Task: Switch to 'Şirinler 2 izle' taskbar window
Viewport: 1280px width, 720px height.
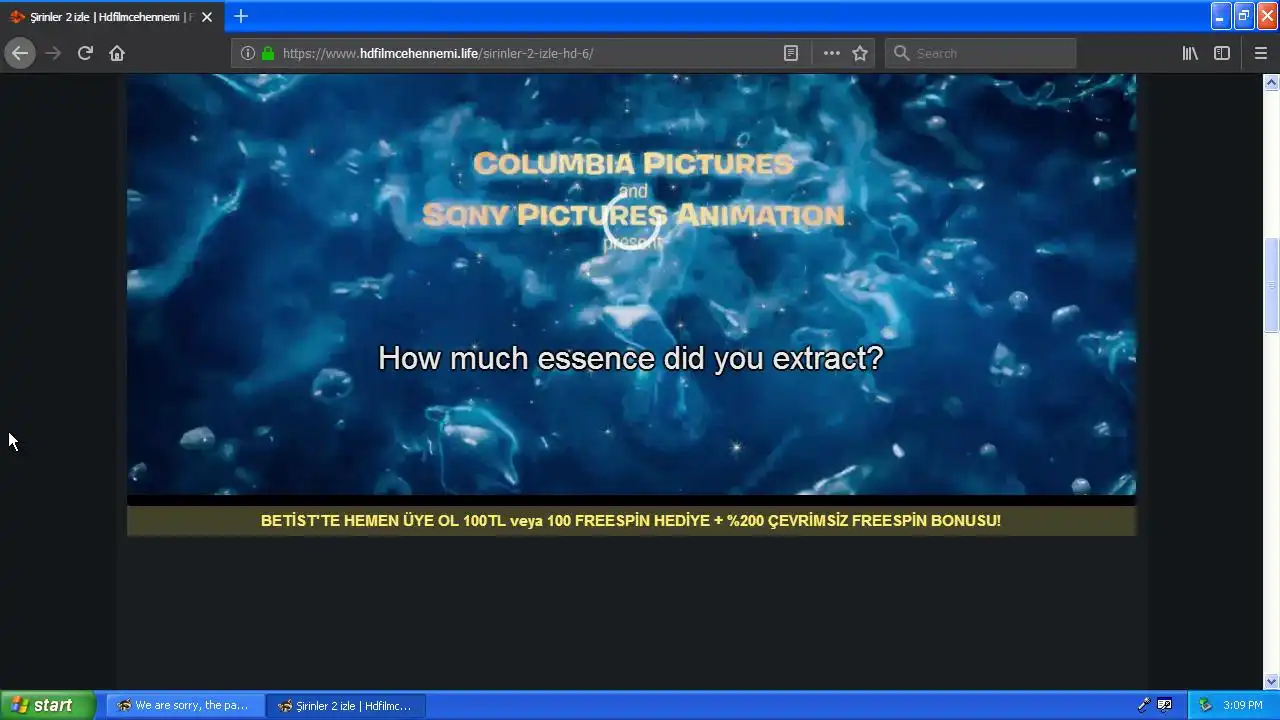Action: 346,705
